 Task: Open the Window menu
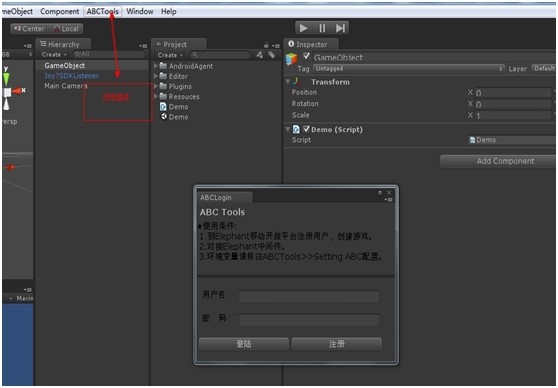(x=140, y=11)
